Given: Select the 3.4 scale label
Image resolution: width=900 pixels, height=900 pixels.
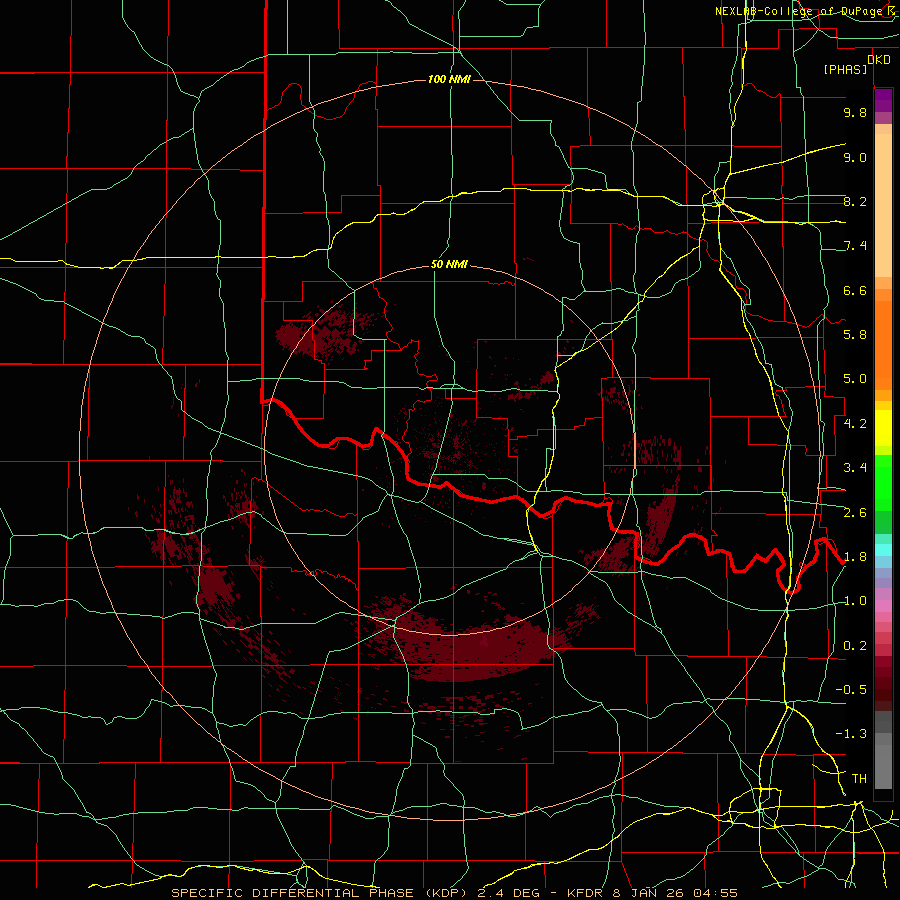Looking at the screenshot, I should [855, 468].
